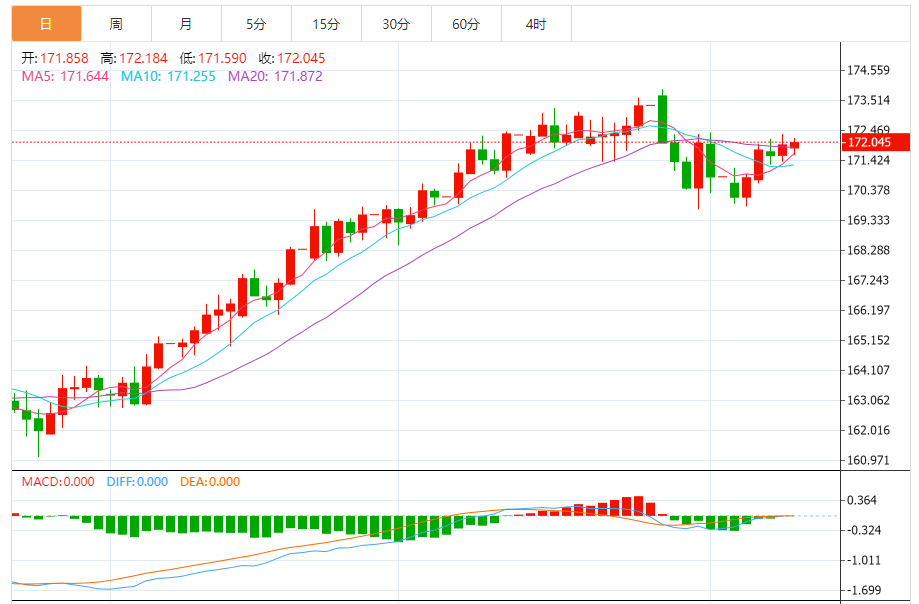Click the high price 高:172.184

coord(134,59)
